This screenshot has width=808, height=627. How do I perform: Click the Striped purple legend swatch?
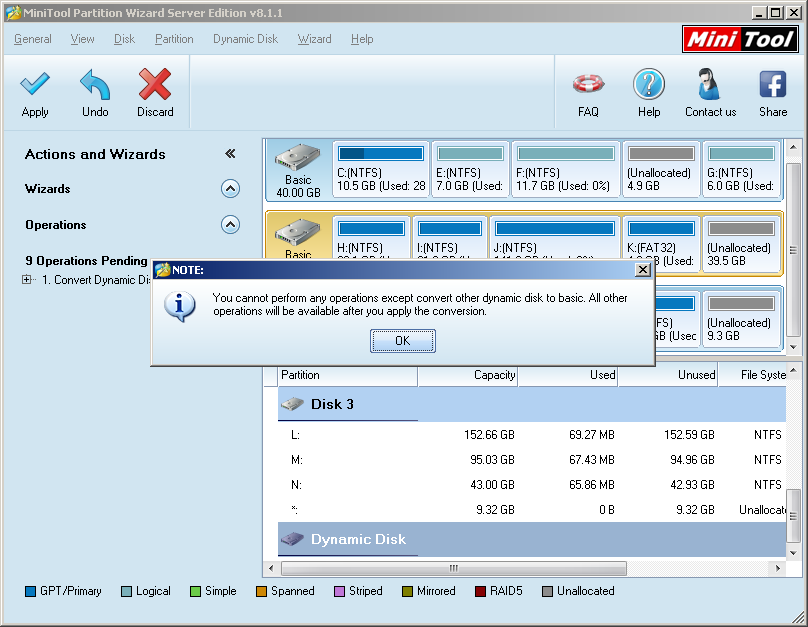339,591
